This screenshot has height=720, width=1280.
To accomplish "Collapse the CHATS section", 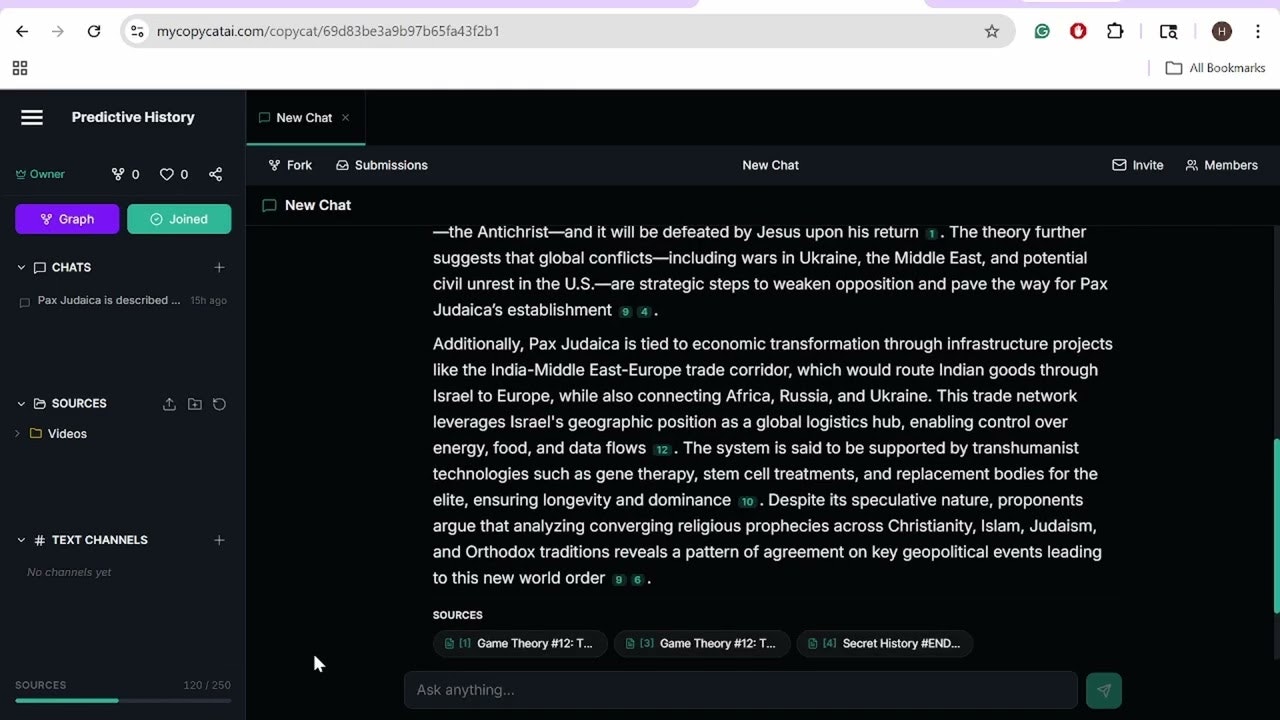I will point(21,267).
